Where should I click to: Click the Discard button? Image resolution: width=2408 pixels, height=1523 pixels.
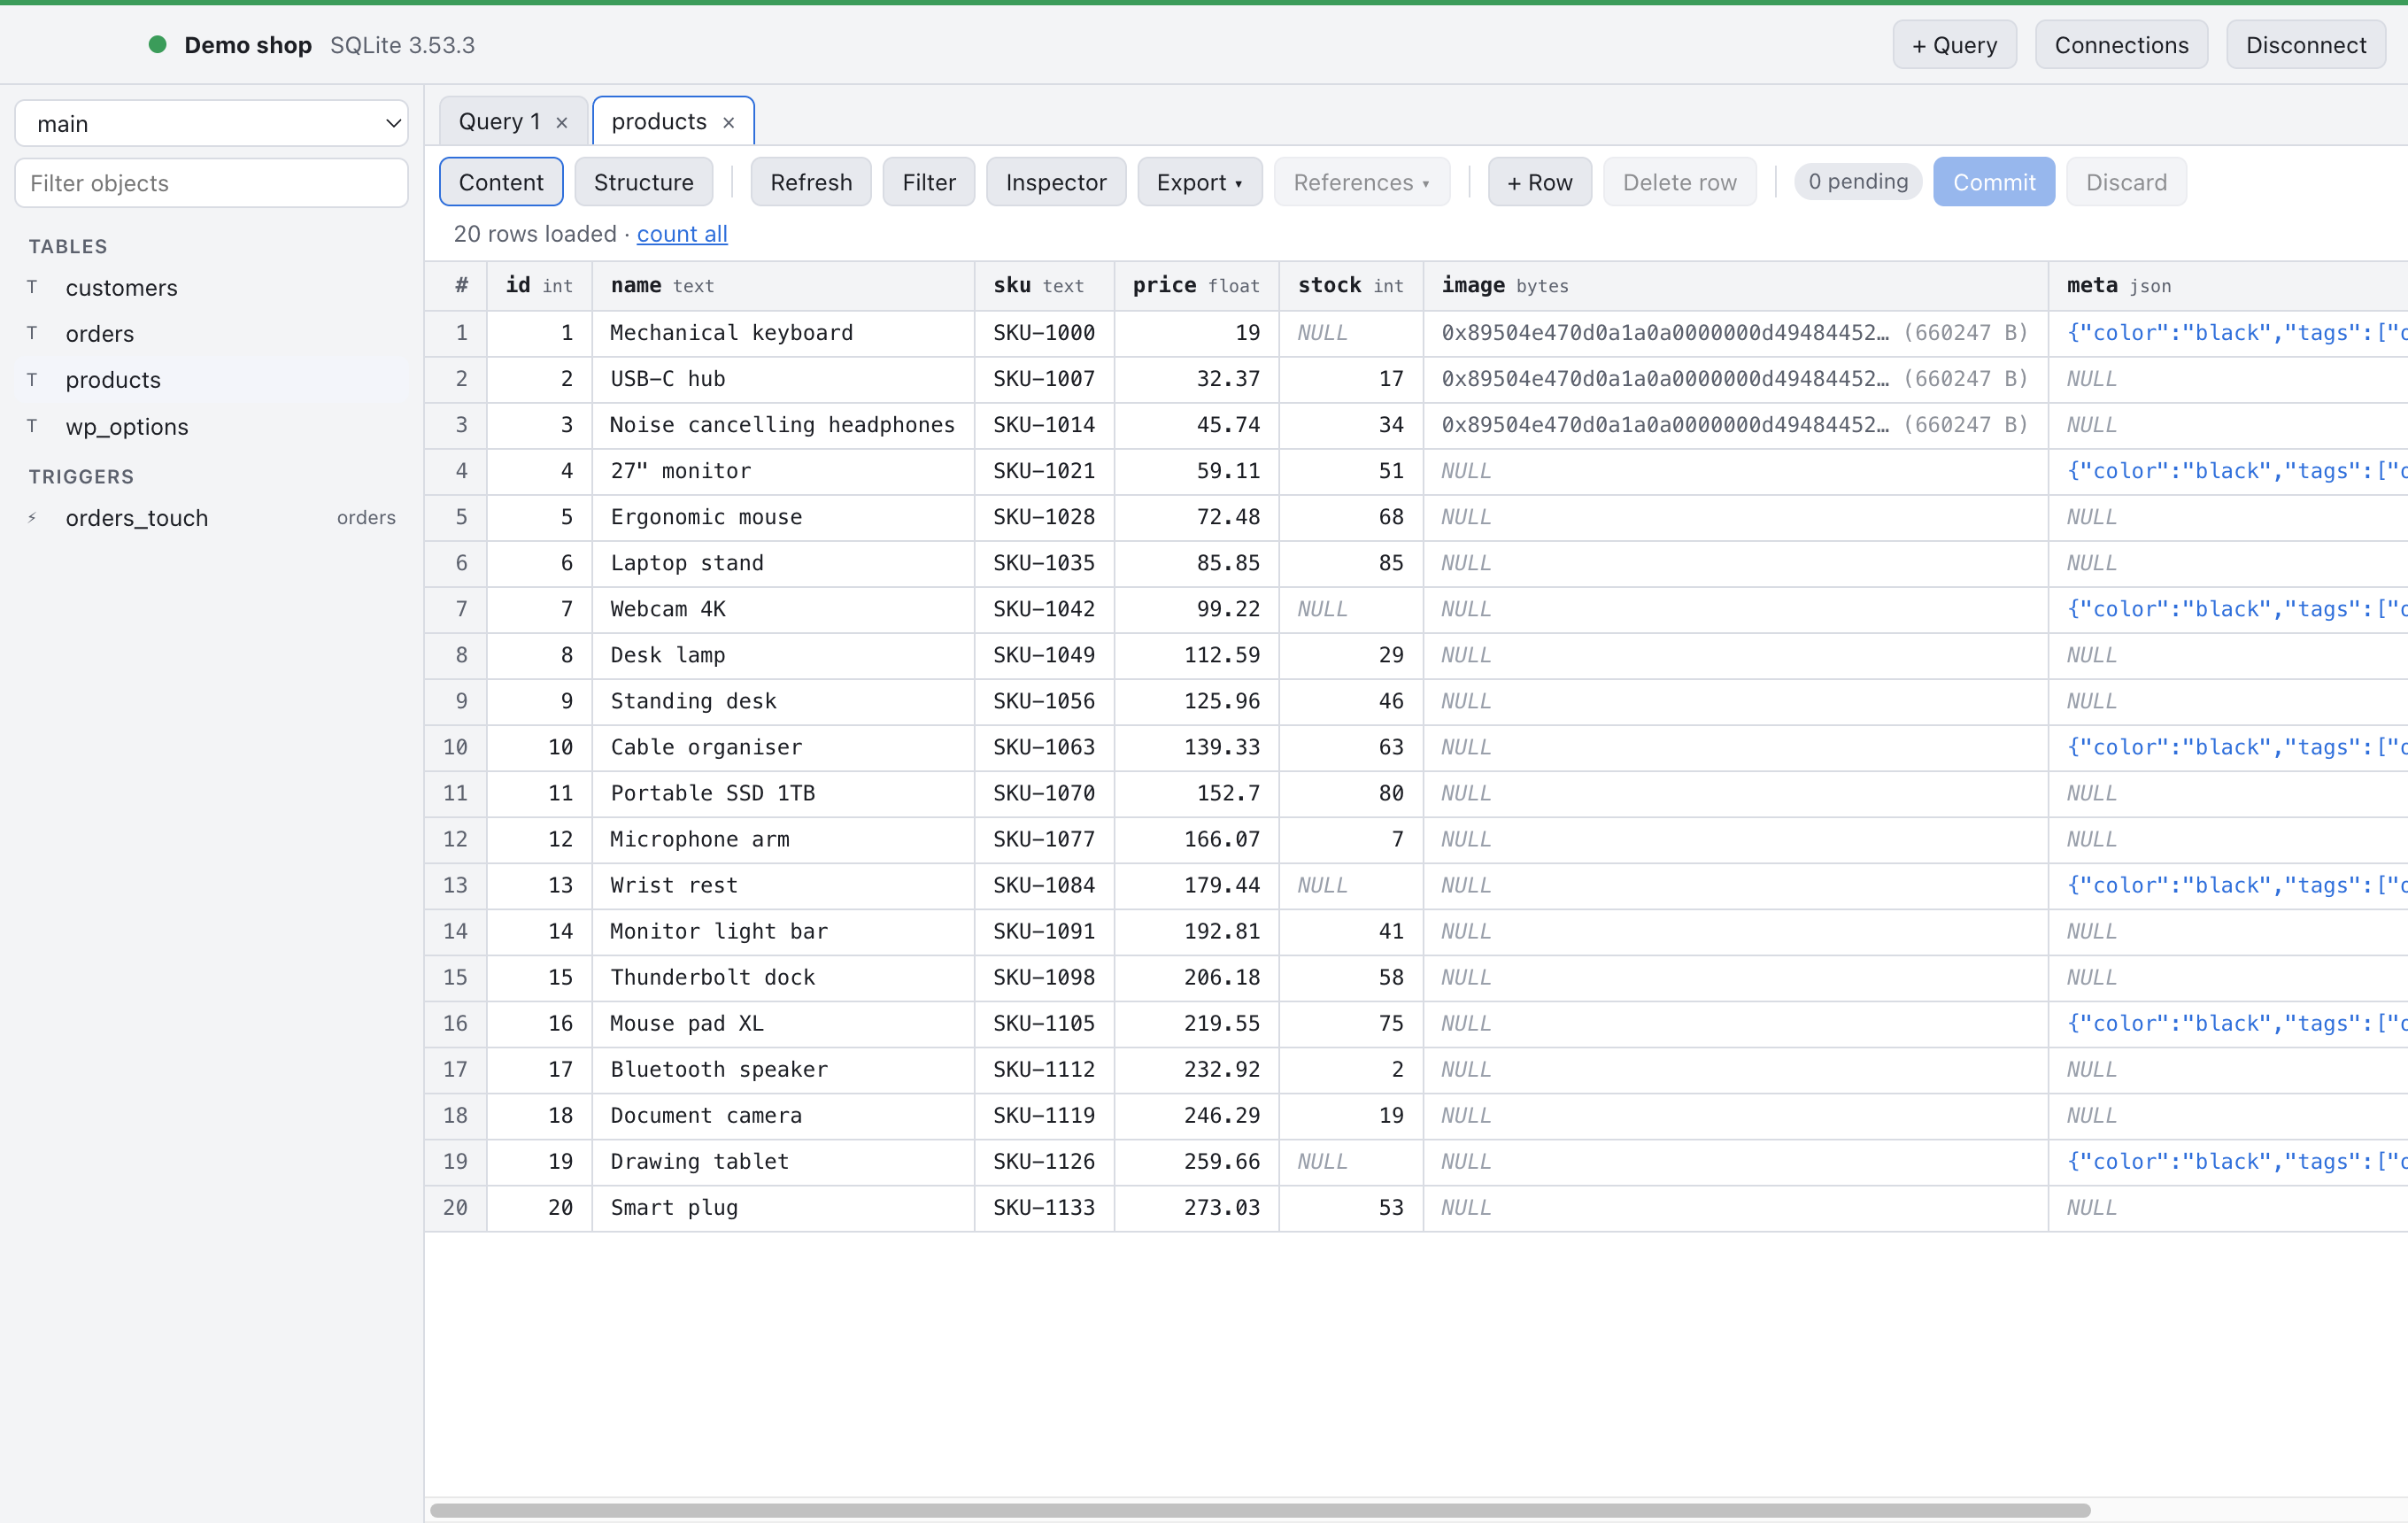click(2126, 182)
